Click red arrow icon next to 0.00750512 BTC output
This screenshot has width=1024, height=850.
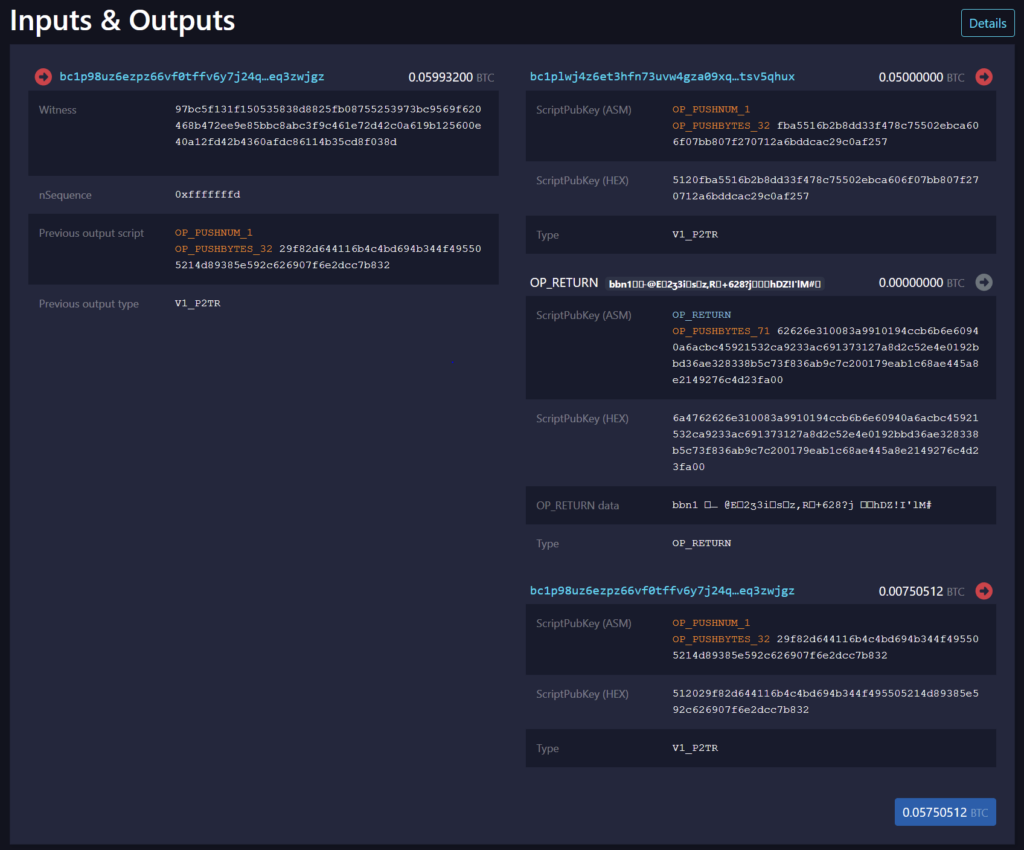click(x=984, y=591)
